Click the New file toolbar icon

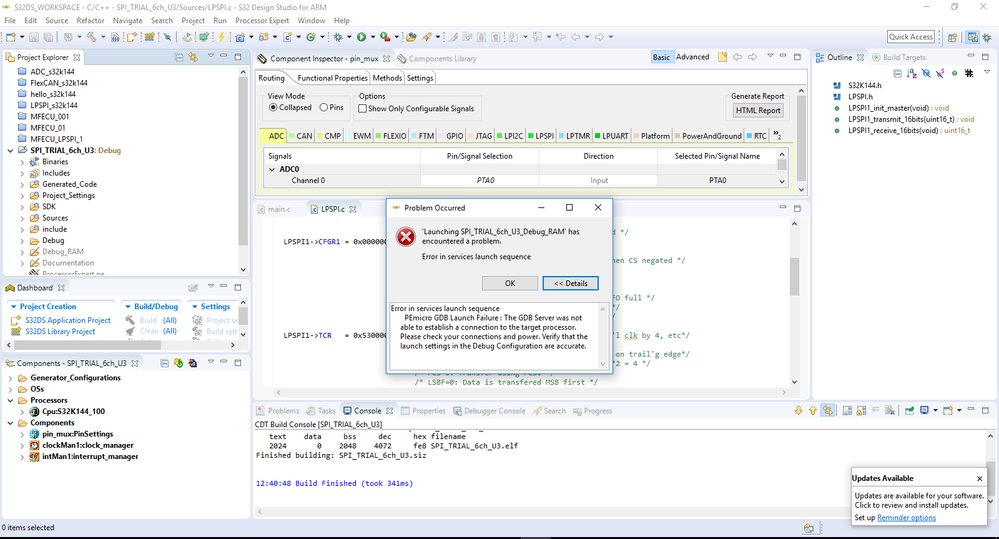click(11, 37)
